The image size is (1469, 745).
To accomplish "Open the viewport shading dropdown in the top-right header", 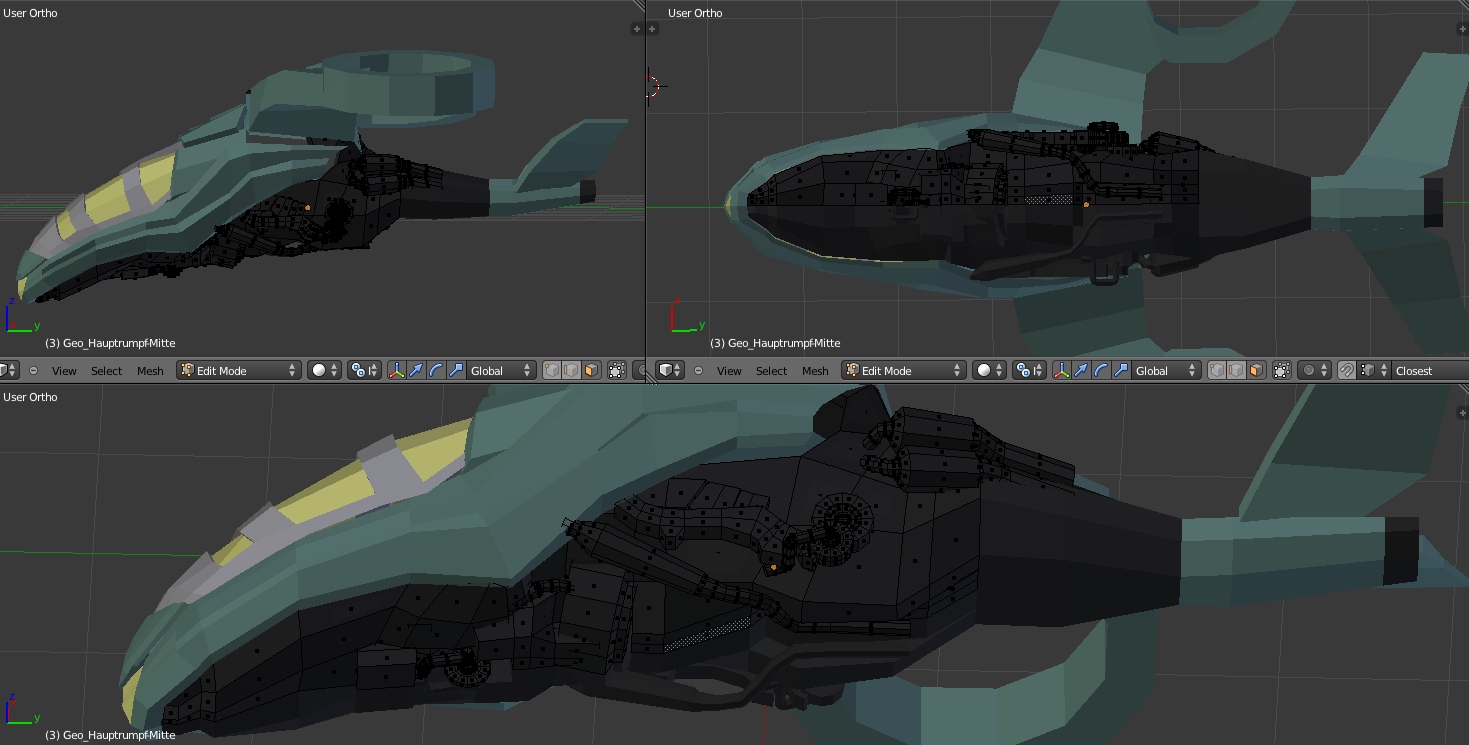I will point(989,371).
